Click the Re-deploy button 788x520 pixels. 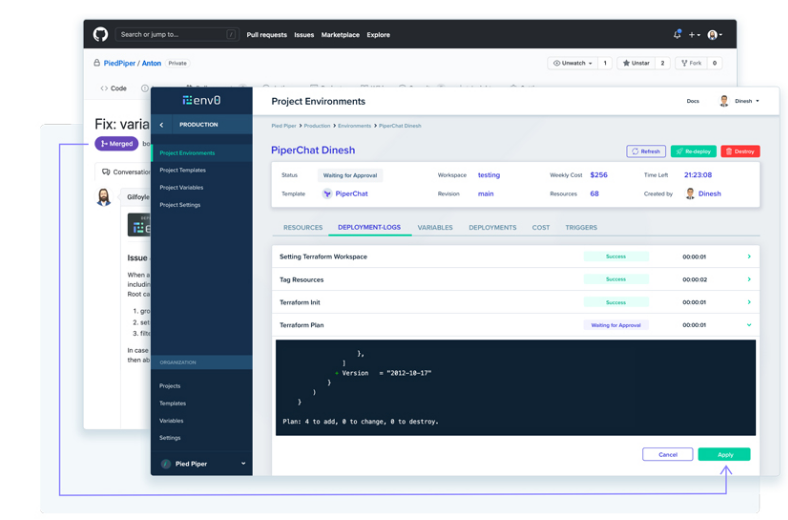[x=693, y=151]
